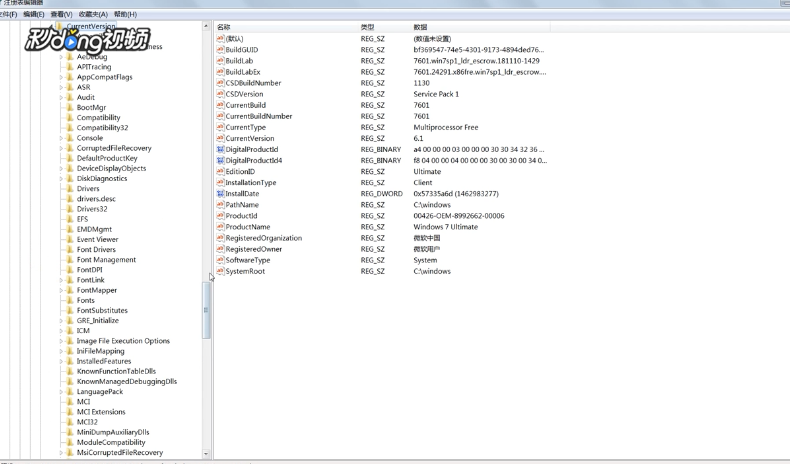Select the BuildLab string value icon
This screenshot has width=790, height=464.
220,60
